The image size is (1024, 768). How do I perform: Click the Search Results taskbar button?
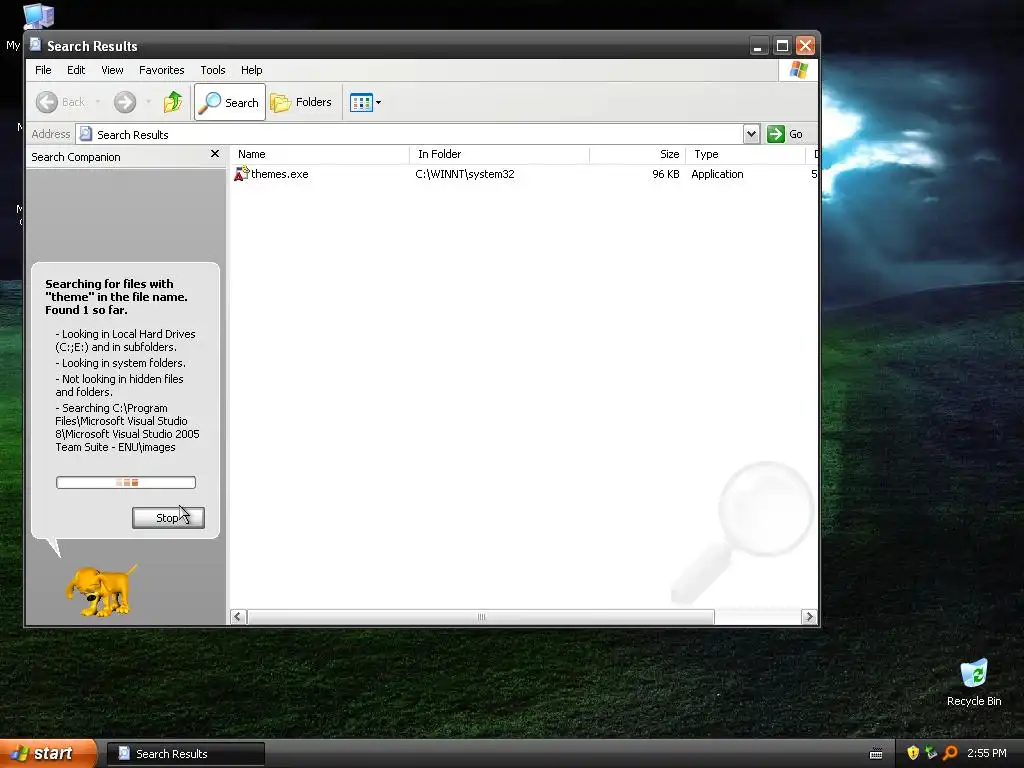[x=185, y=754]
